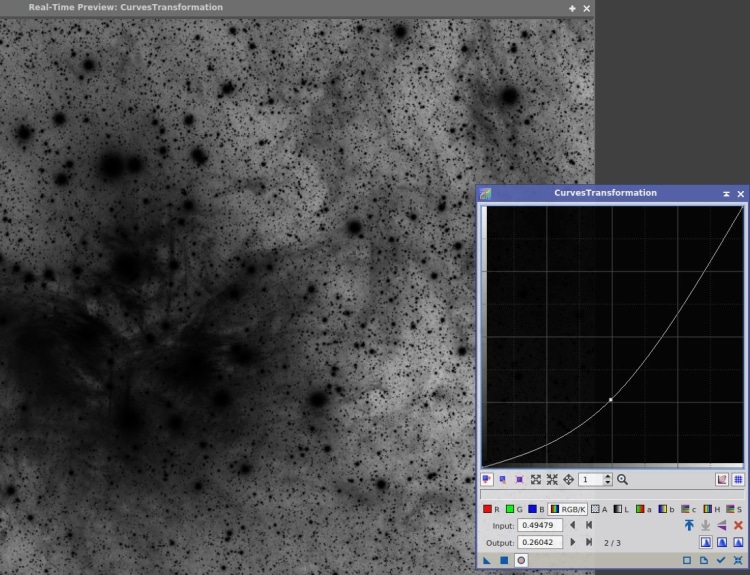
Task: Select the Edit Point Mode tool
Action: (487, 479)
